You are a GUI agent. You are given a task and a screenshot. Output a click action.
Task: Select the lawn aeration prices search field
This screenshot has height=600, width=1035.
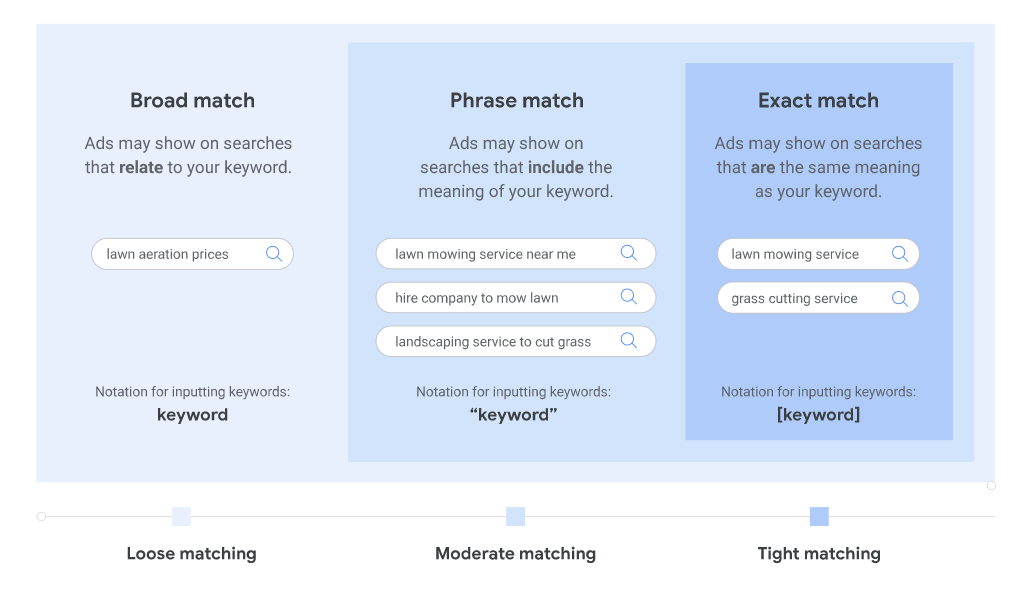170,254
